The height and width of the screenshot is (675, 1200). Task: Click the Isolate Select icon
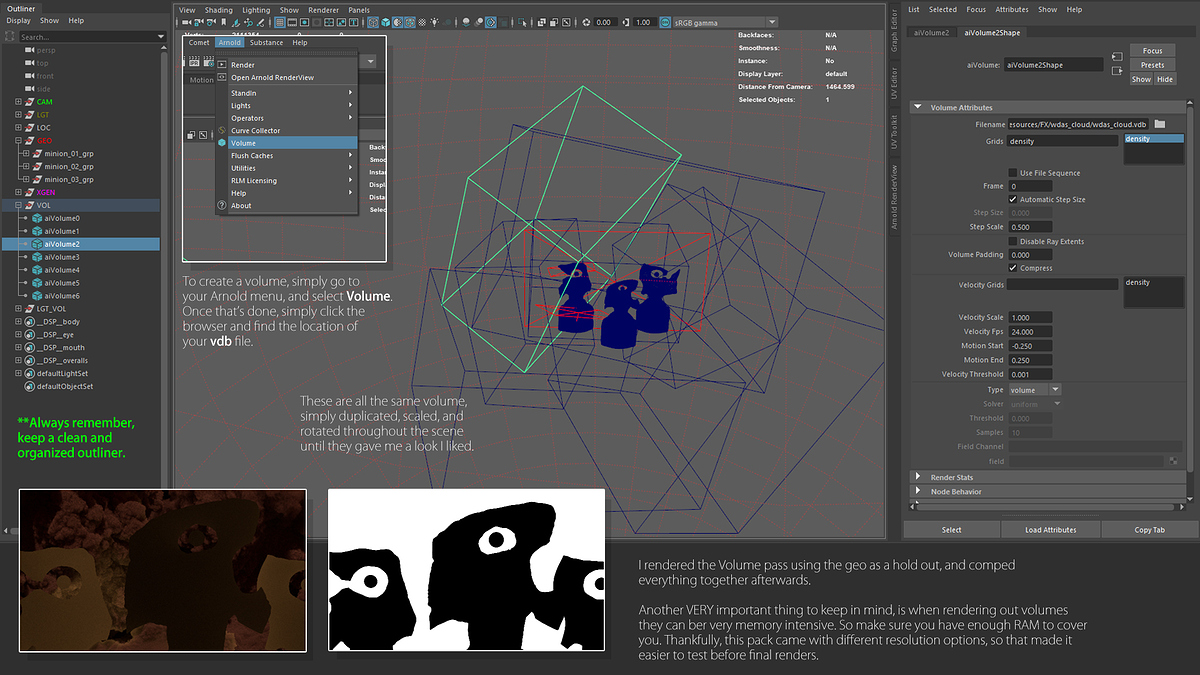tap(522, 22)
